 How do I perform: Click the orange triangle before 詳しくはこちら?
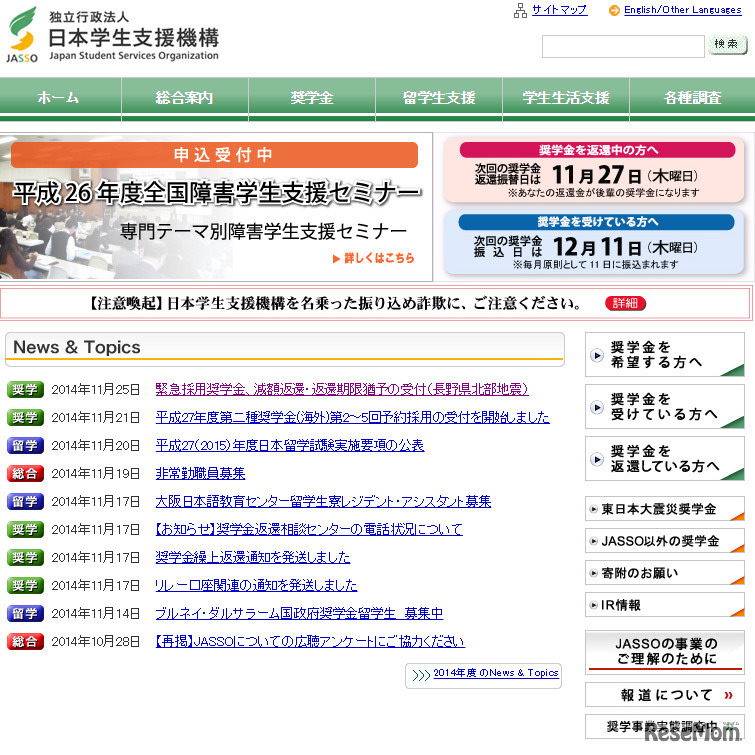tap(337, 259)
